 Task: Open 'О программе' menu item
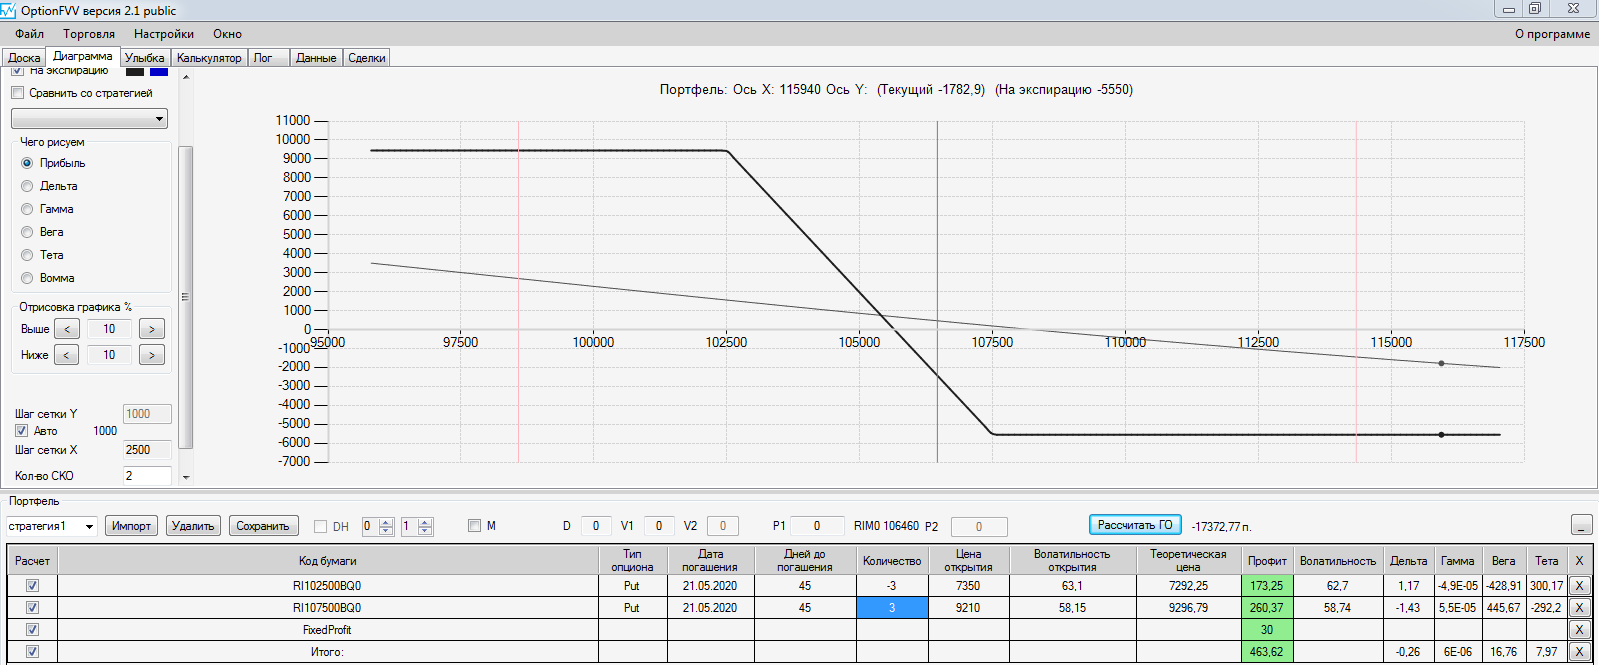1552,34
